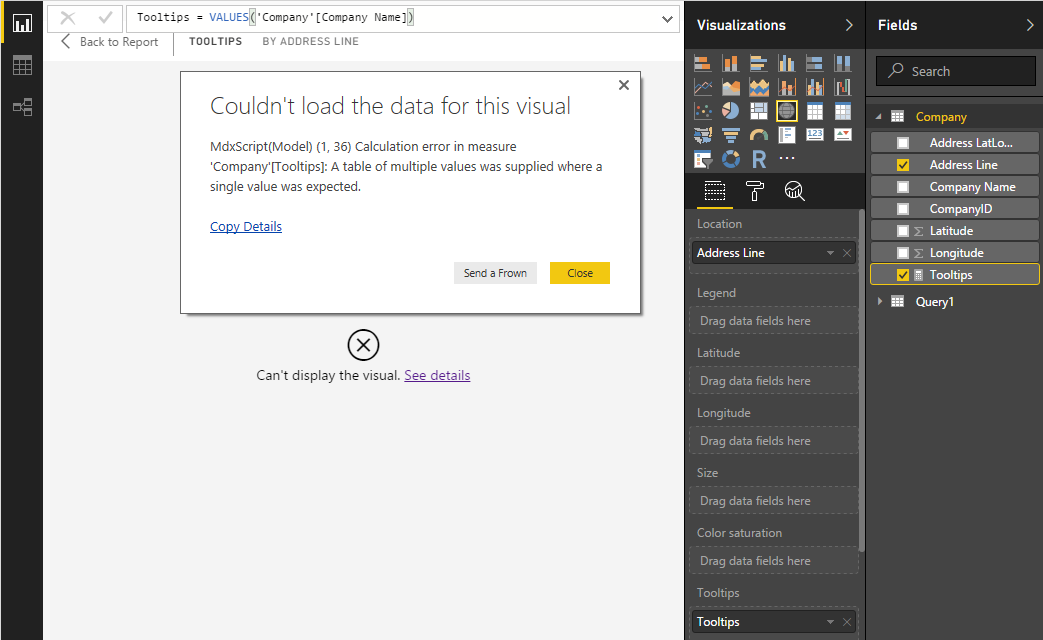Select the Stacked column chart visualization
Image resolution: width=1043 pixels, height=640 pixels.
730,63
